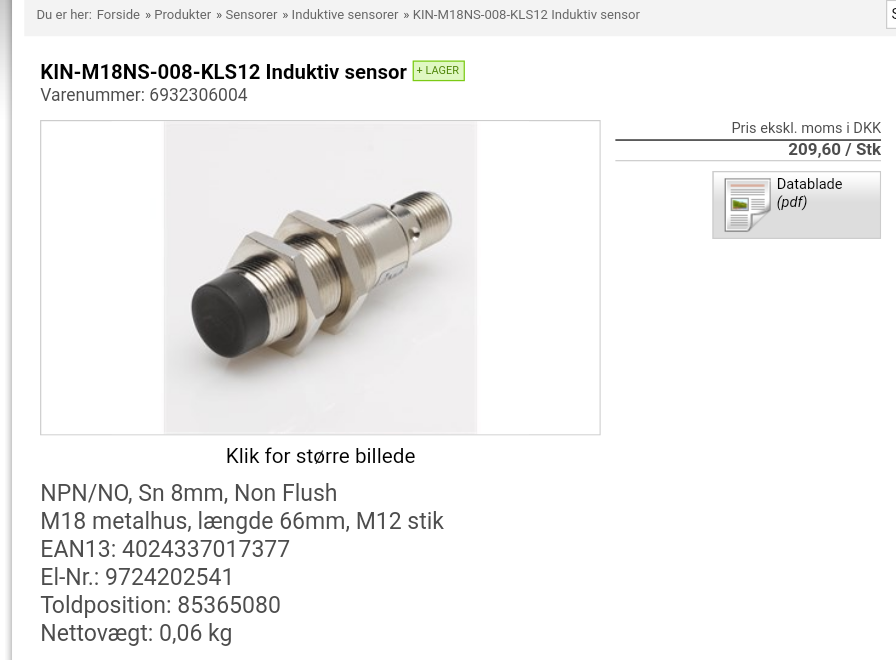Screen dimensions: 896x660
Task: Click the green + LAGER stock badge
Action: 439,70
